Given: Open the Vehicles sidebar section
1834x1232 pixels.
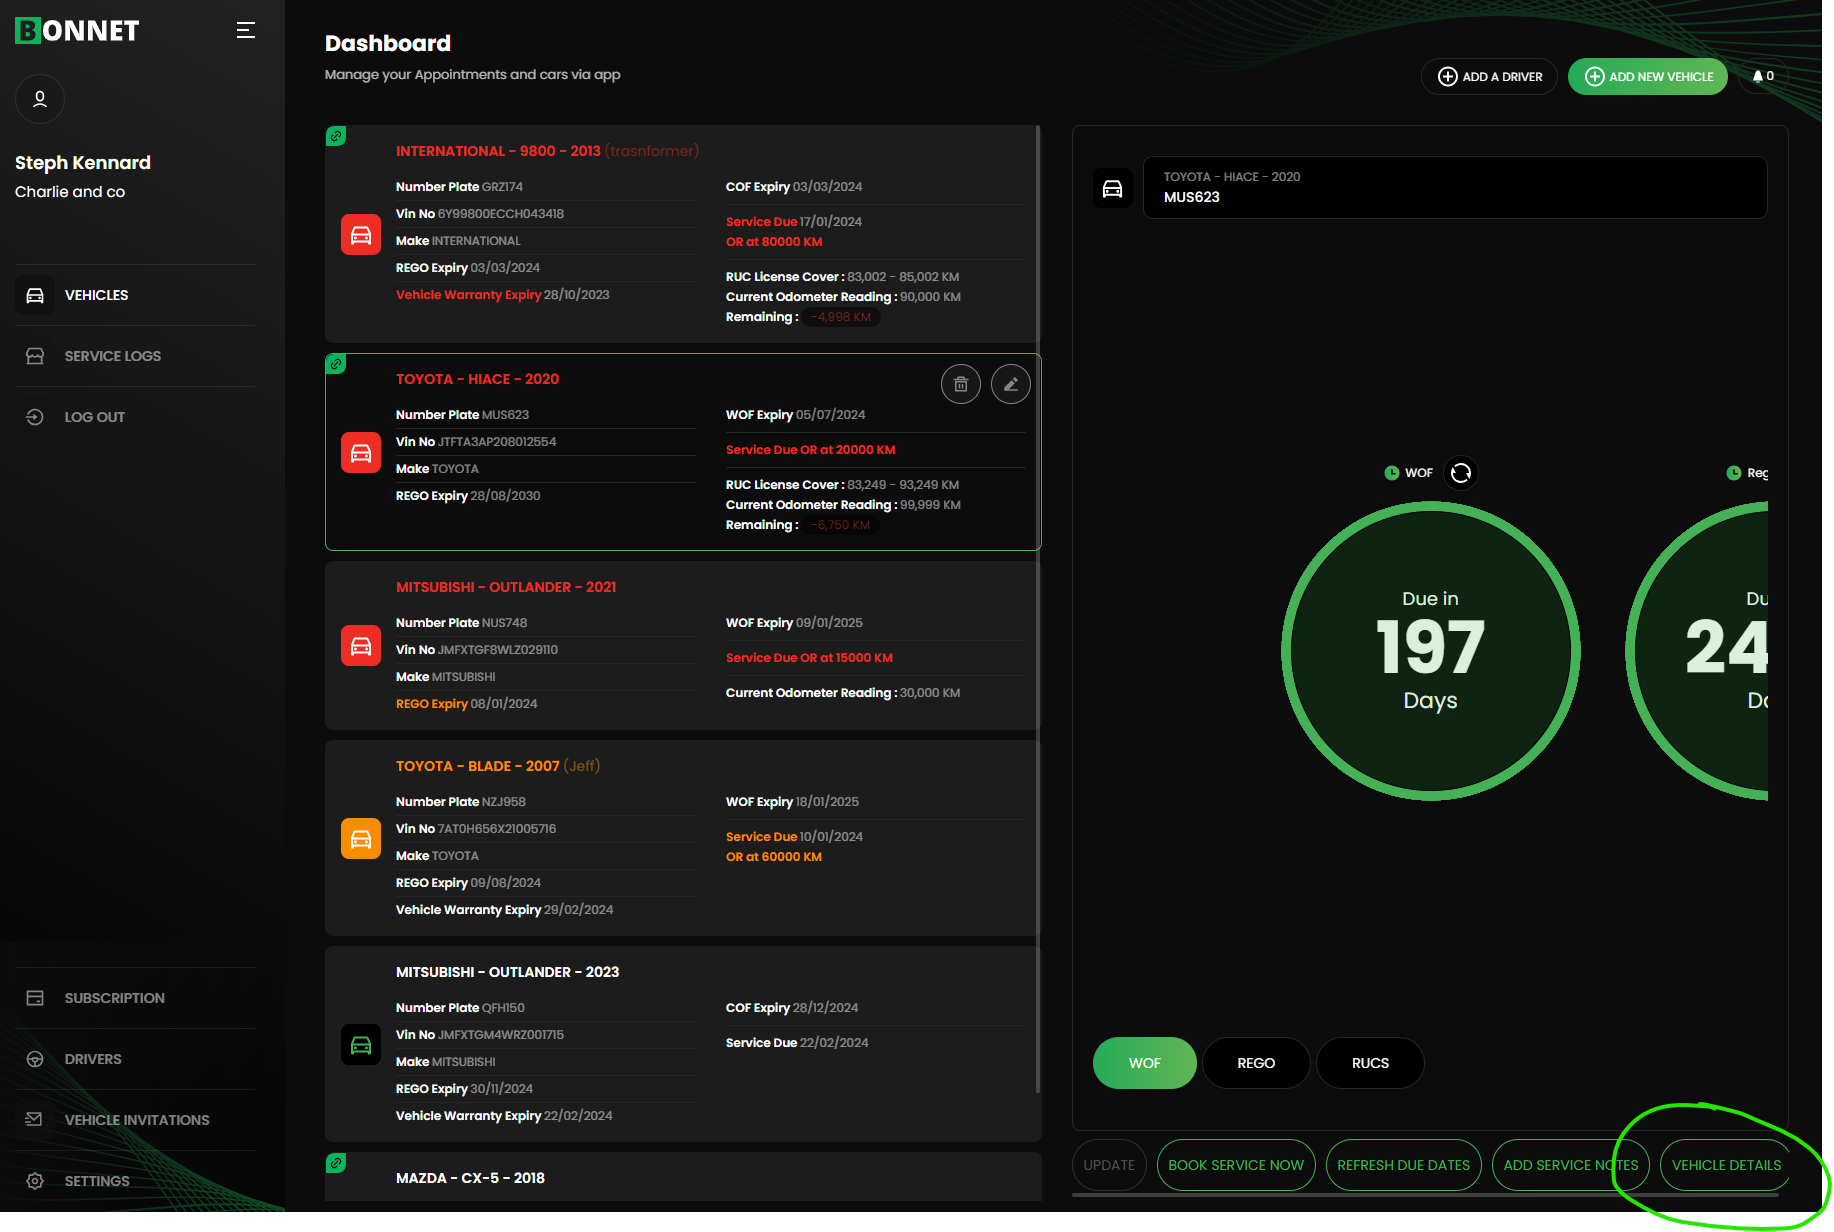Looking at the screenshot, I should [135, 295].
